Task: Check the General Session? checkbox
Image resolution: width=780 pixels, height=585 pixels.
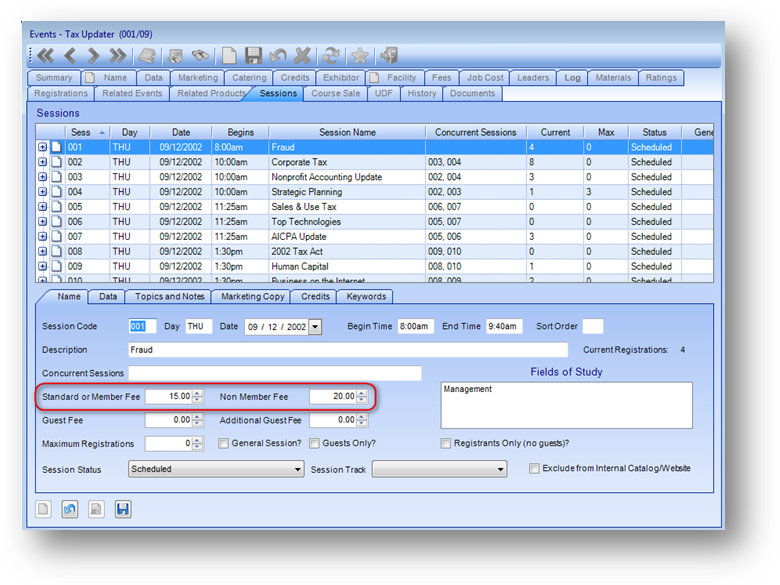Action: click(223, 443)
